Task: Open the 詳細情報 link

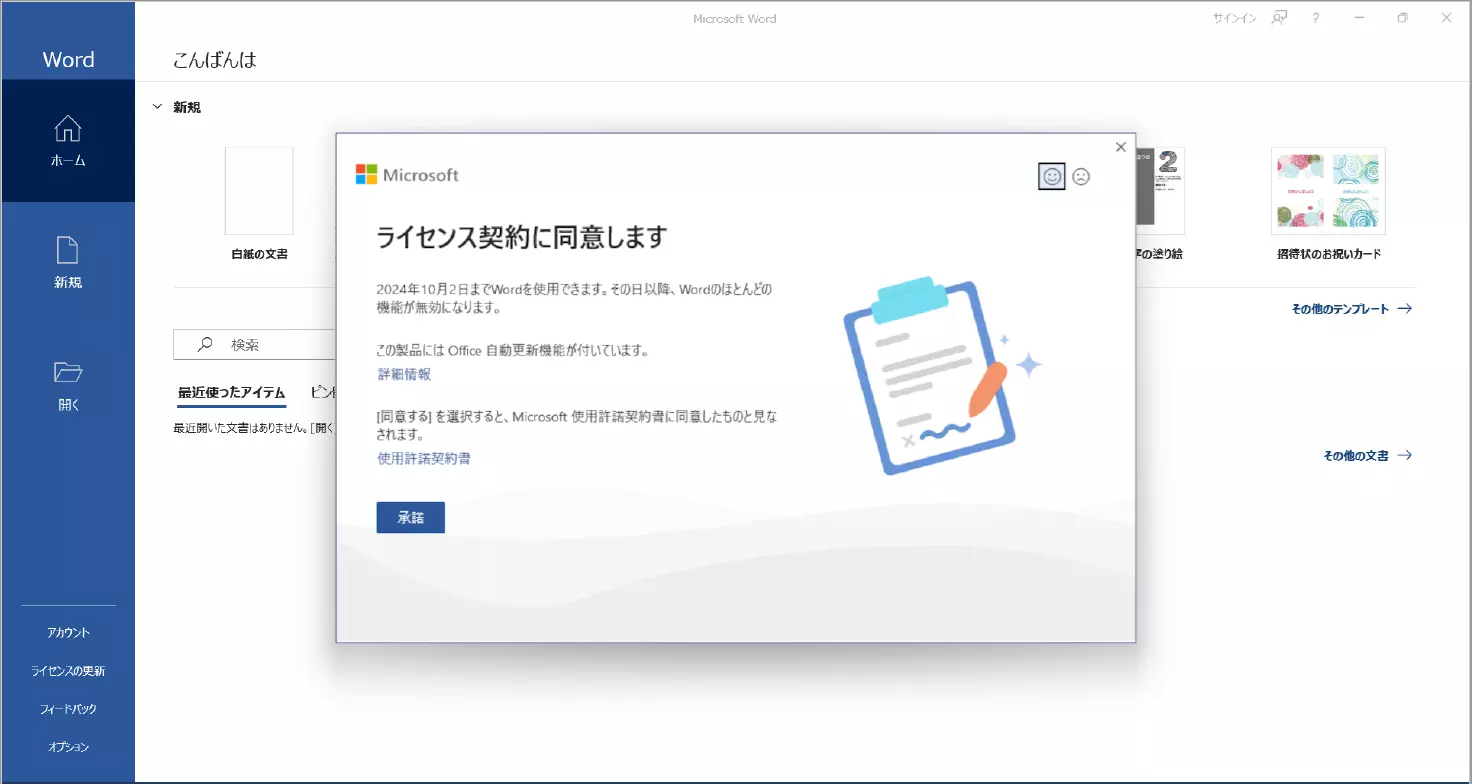Action: [x=404, y=374]
